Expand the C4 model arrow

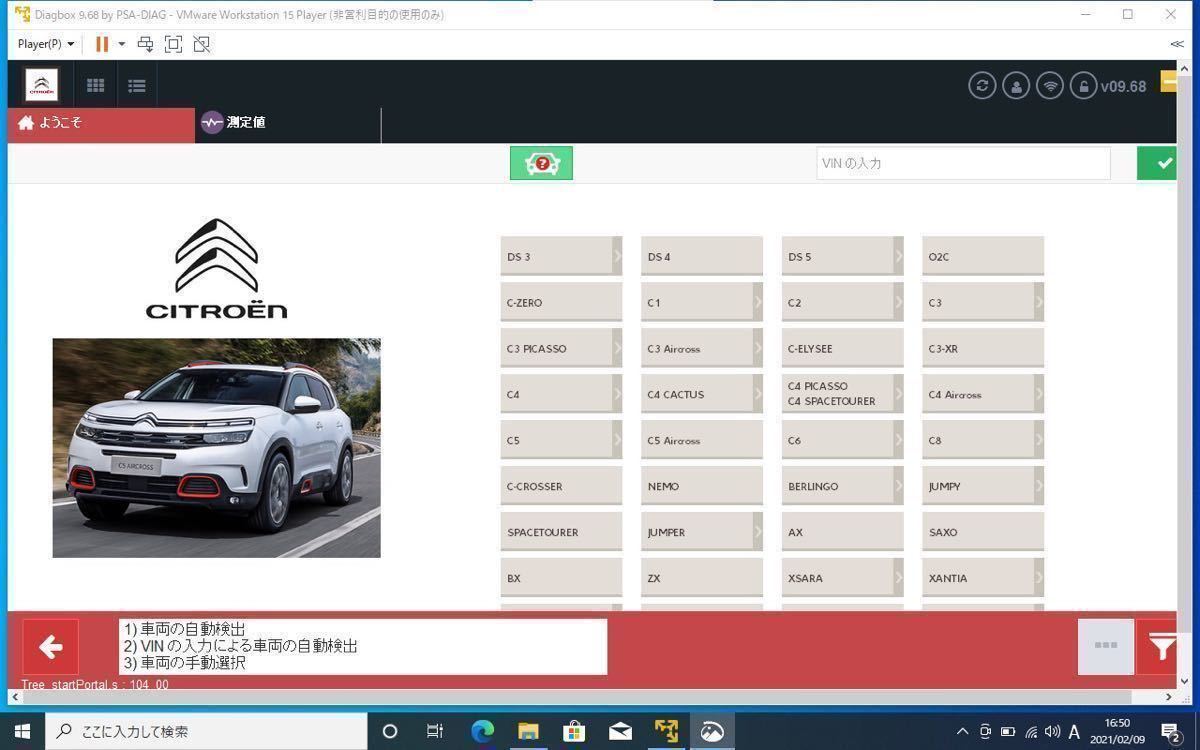click(x=617, y=395)
